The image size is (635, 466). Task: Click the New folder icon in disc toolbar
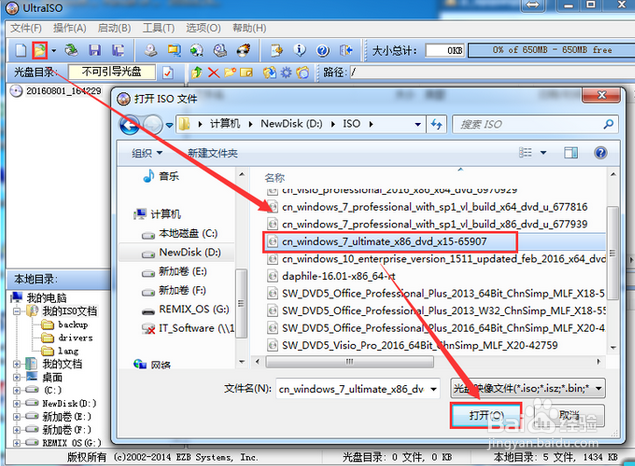[230, 72]
